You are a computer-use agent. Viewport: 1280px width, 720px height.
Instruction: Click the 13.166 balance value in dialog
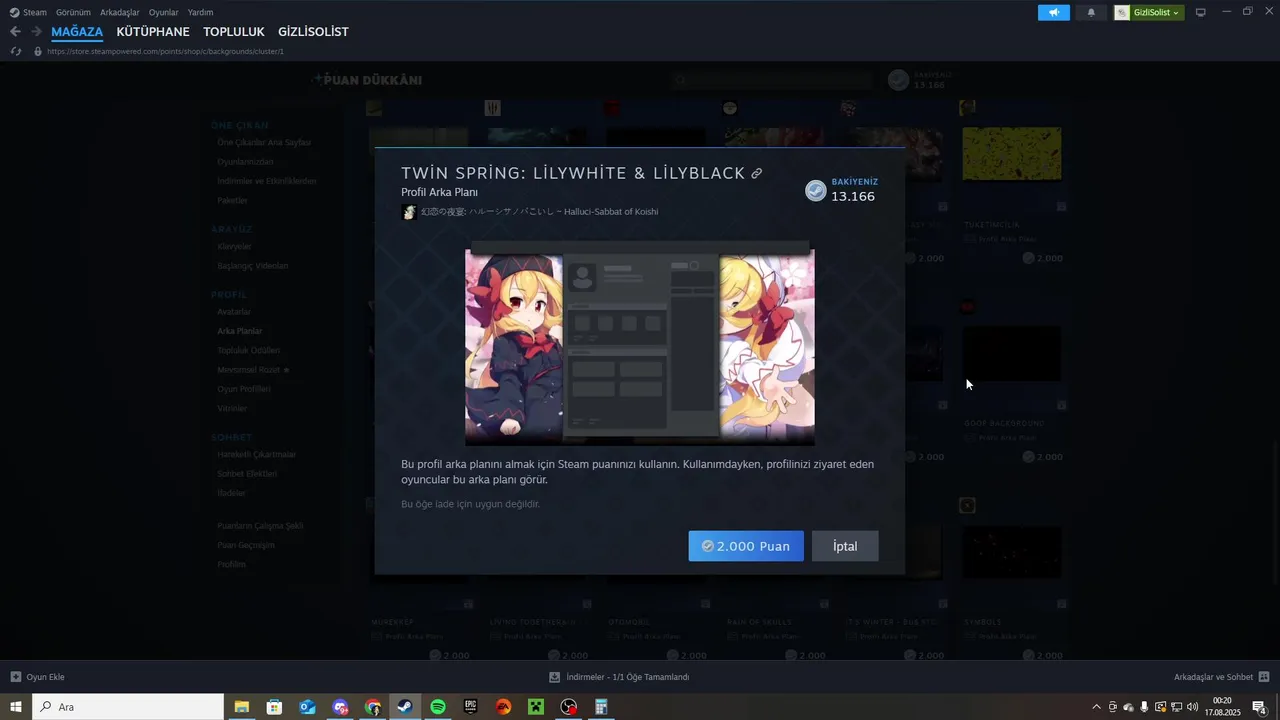tap(853, 197)
